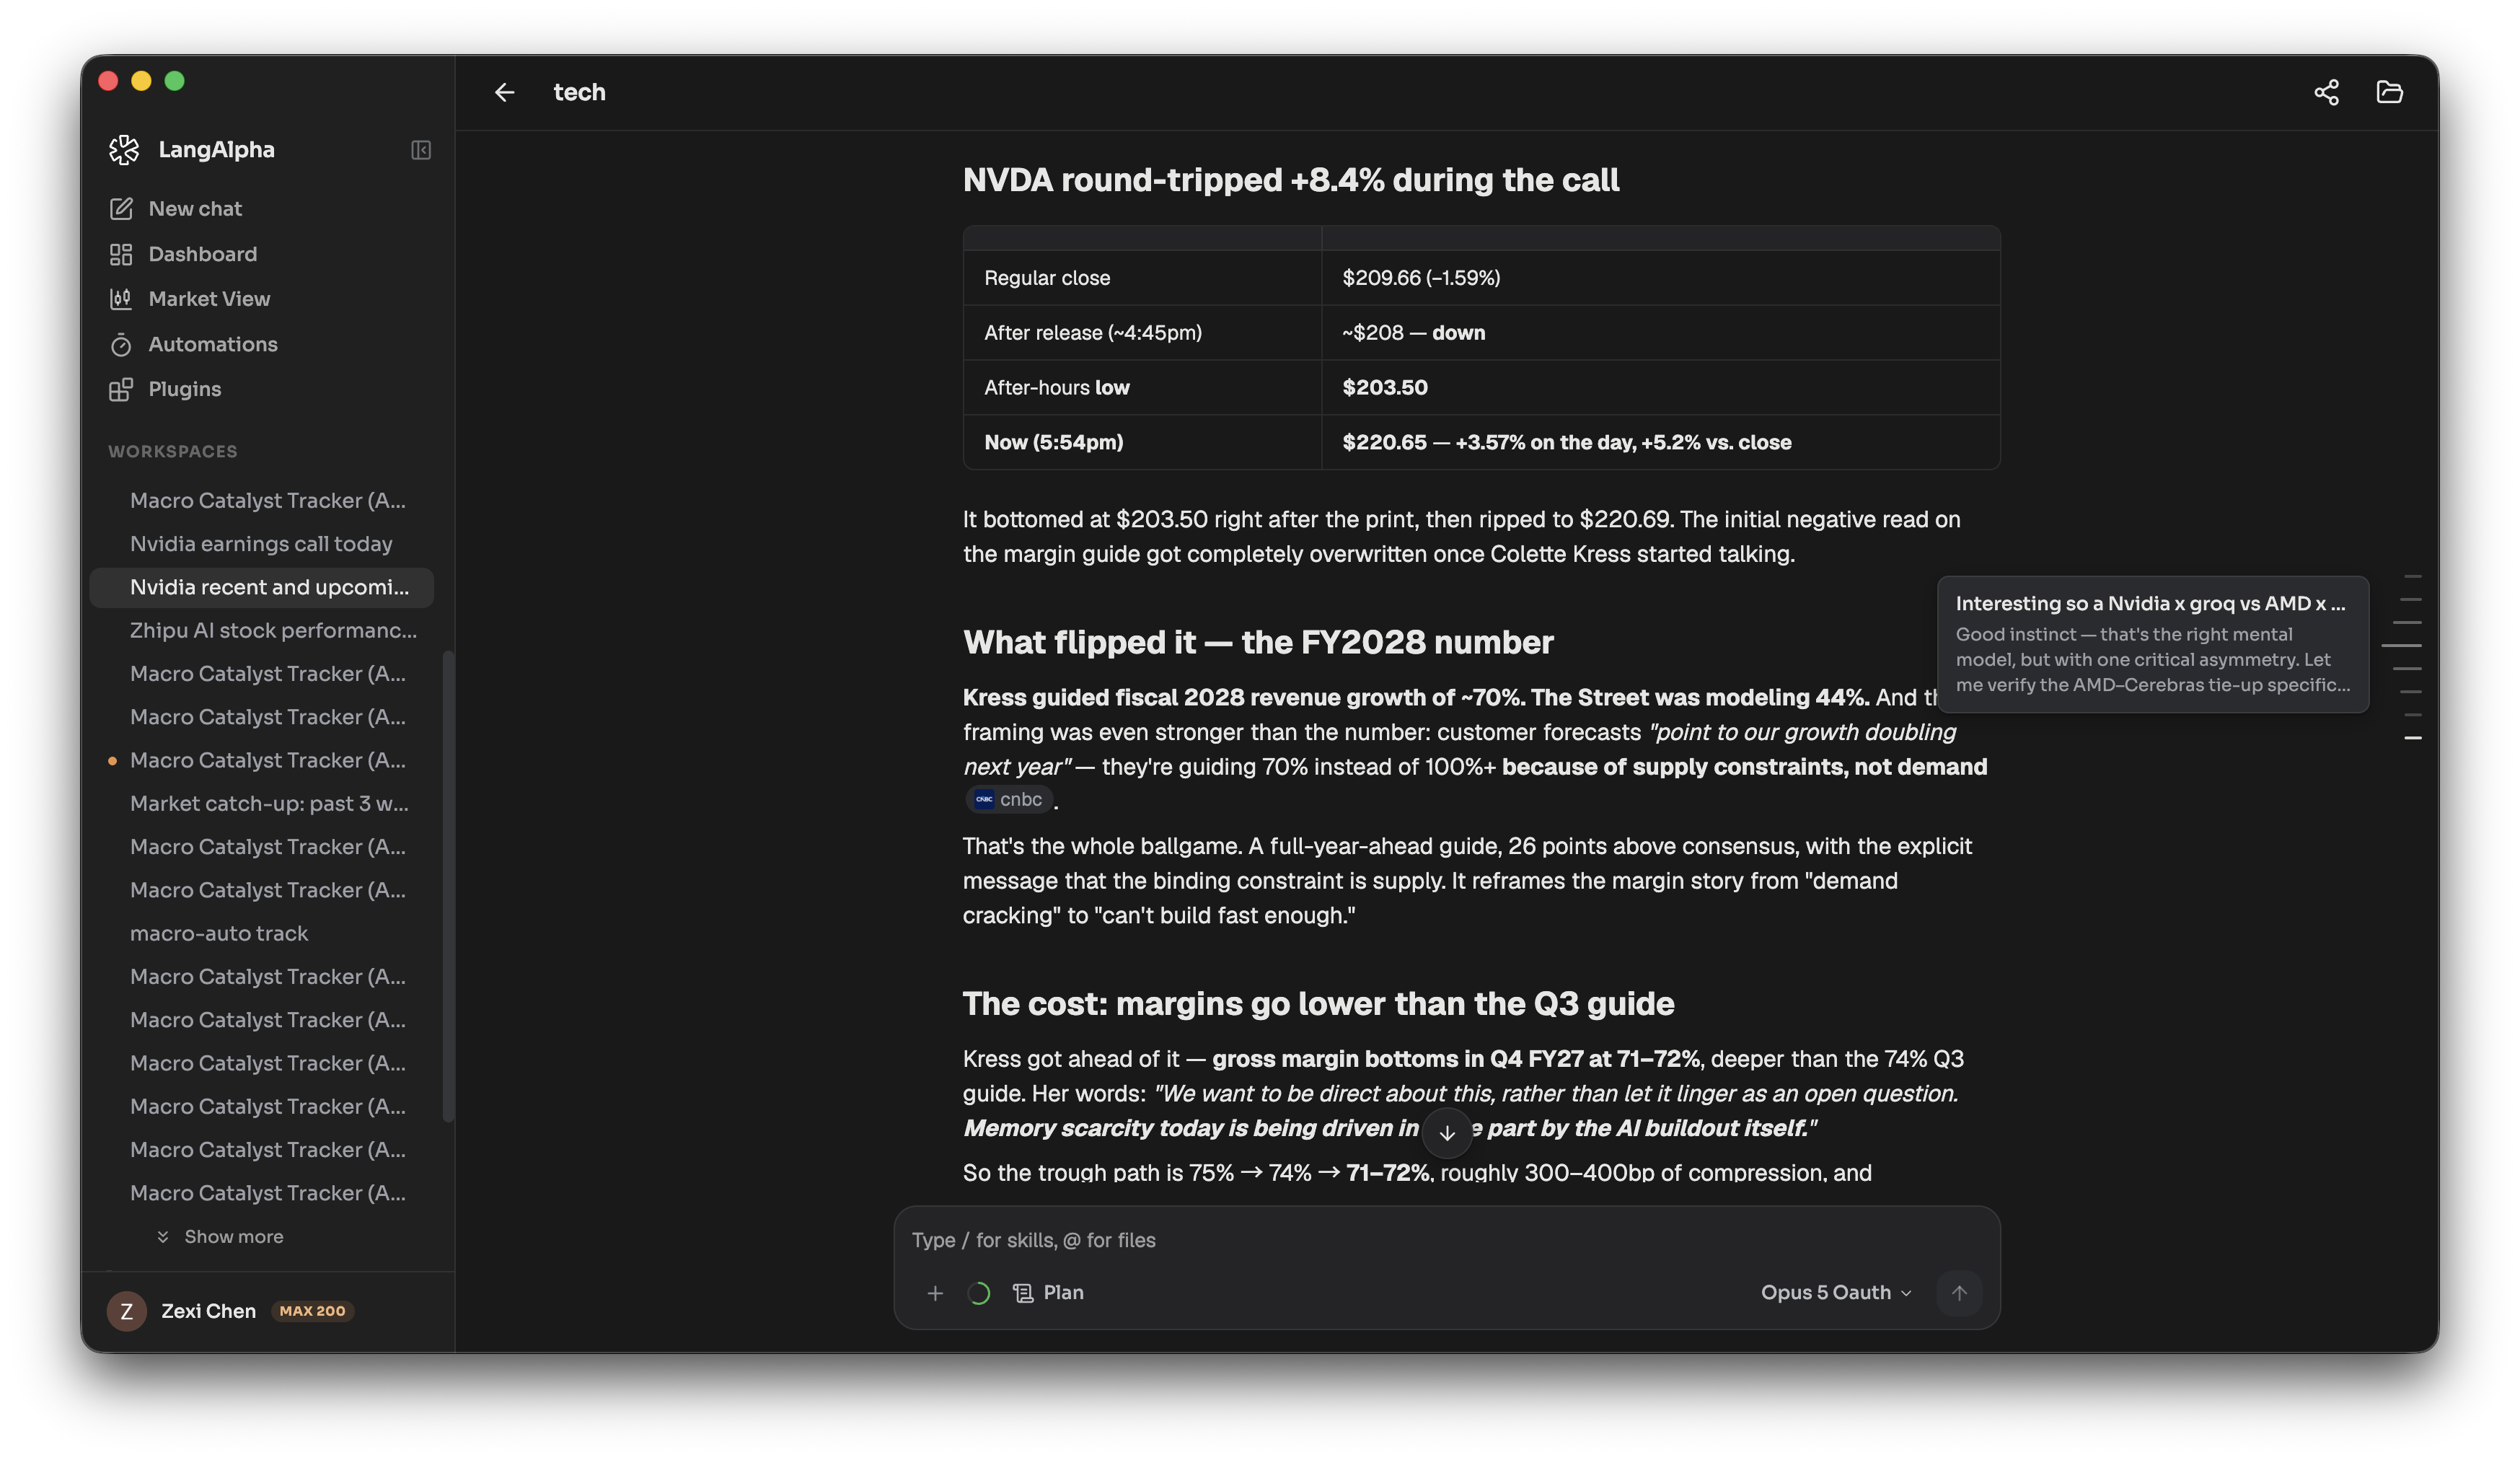Open the Opus 5 Oauth model dropdown

pos(1836,1293)
